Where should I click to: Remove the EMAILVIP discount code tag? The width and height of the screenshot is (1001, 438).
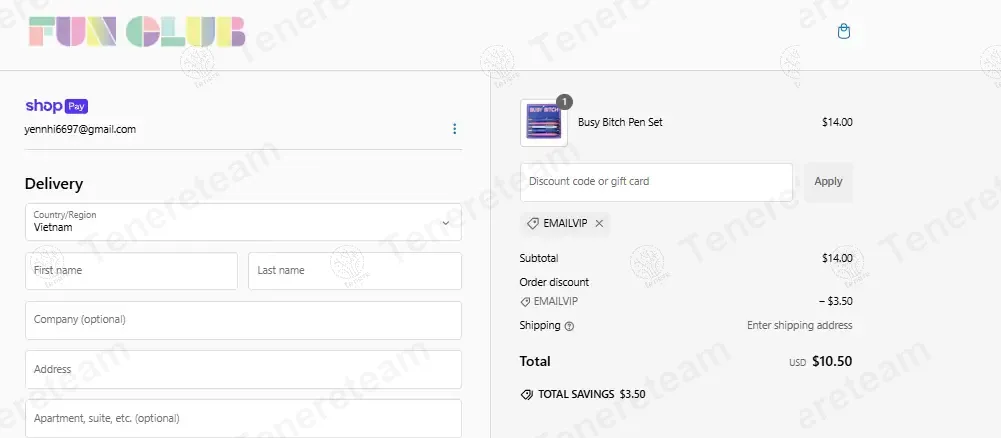point(599,223)
